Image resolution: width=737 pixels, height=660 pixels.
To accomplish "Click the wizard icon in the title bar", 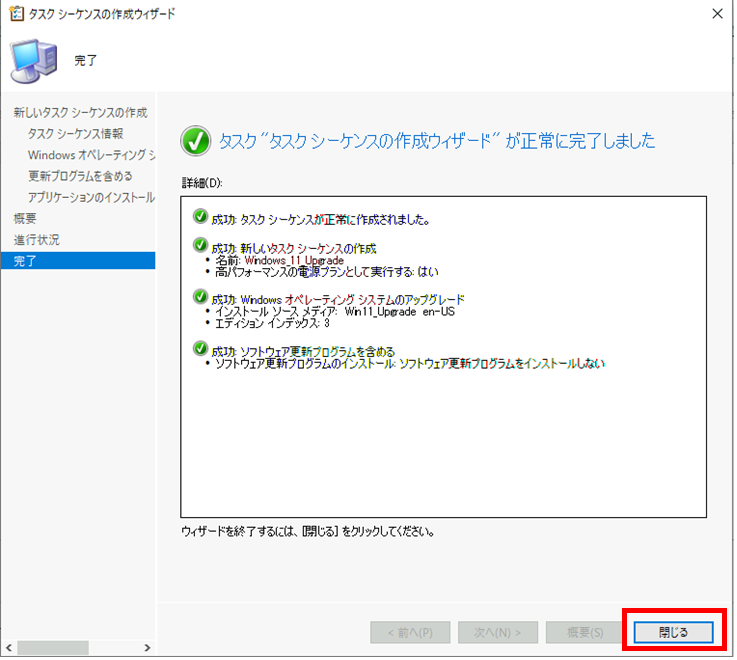I will tap(16, 14).
